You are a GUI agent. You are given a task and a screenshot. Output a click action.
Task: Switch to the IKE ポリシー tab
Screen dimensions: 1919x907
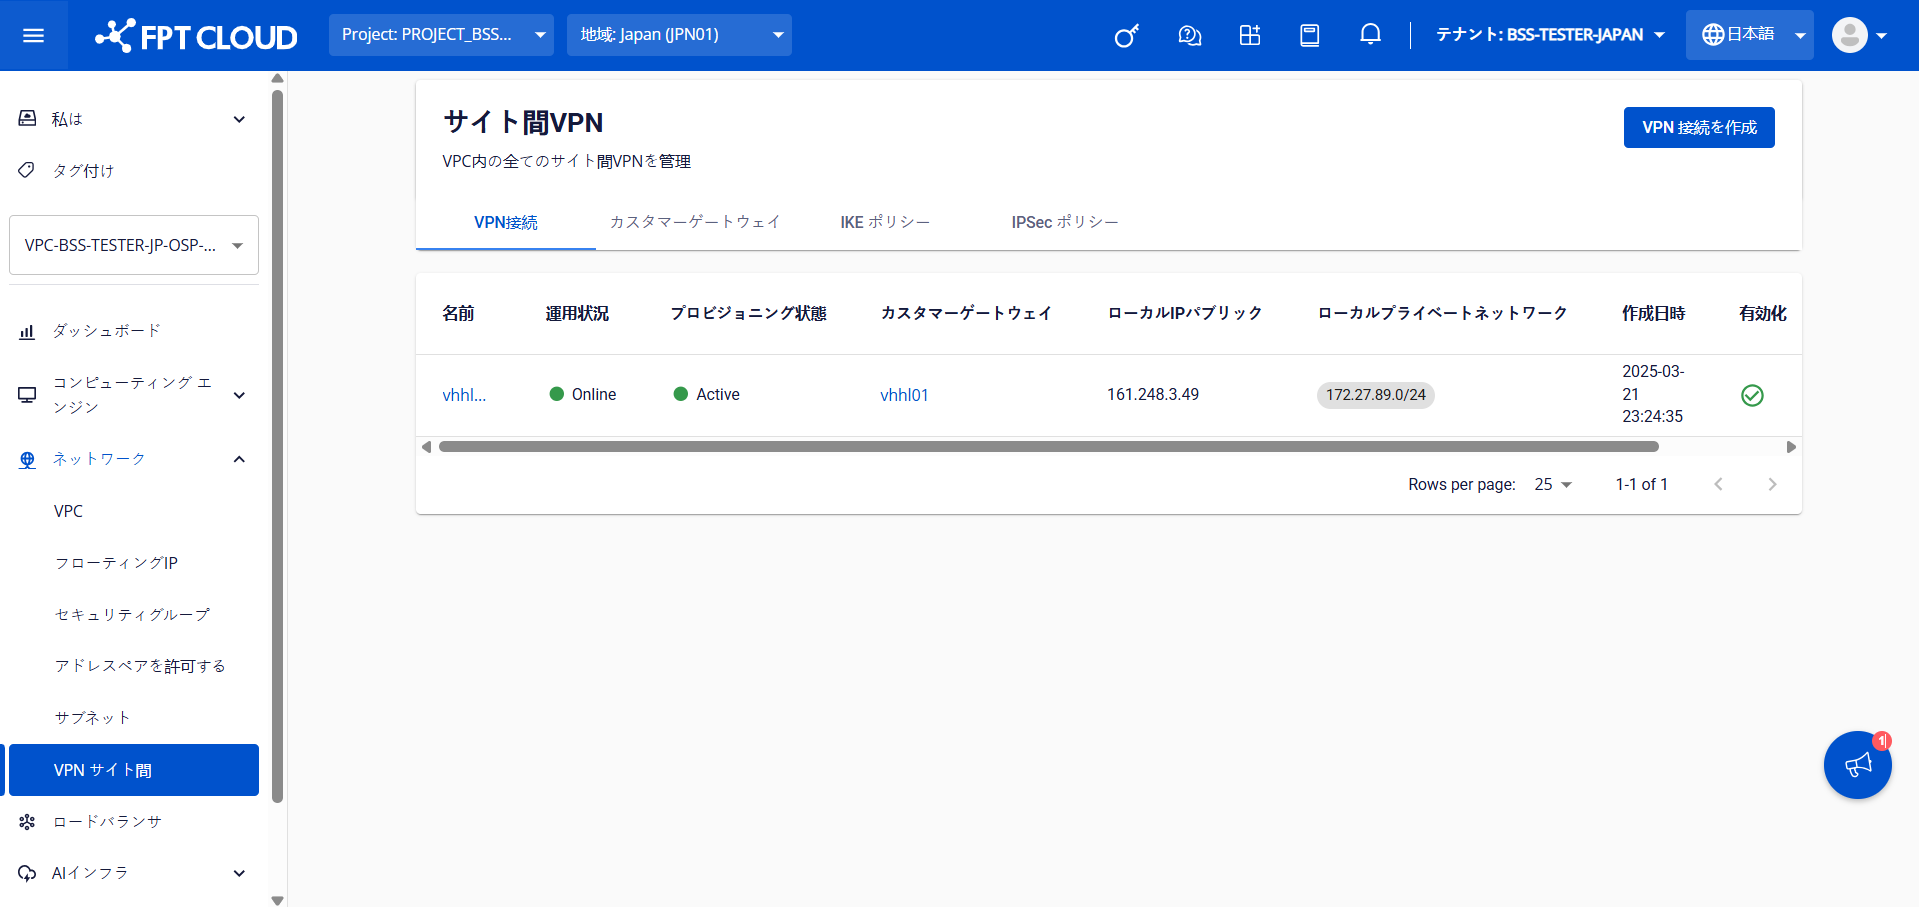pyautogui.click(x=885, y=222)
